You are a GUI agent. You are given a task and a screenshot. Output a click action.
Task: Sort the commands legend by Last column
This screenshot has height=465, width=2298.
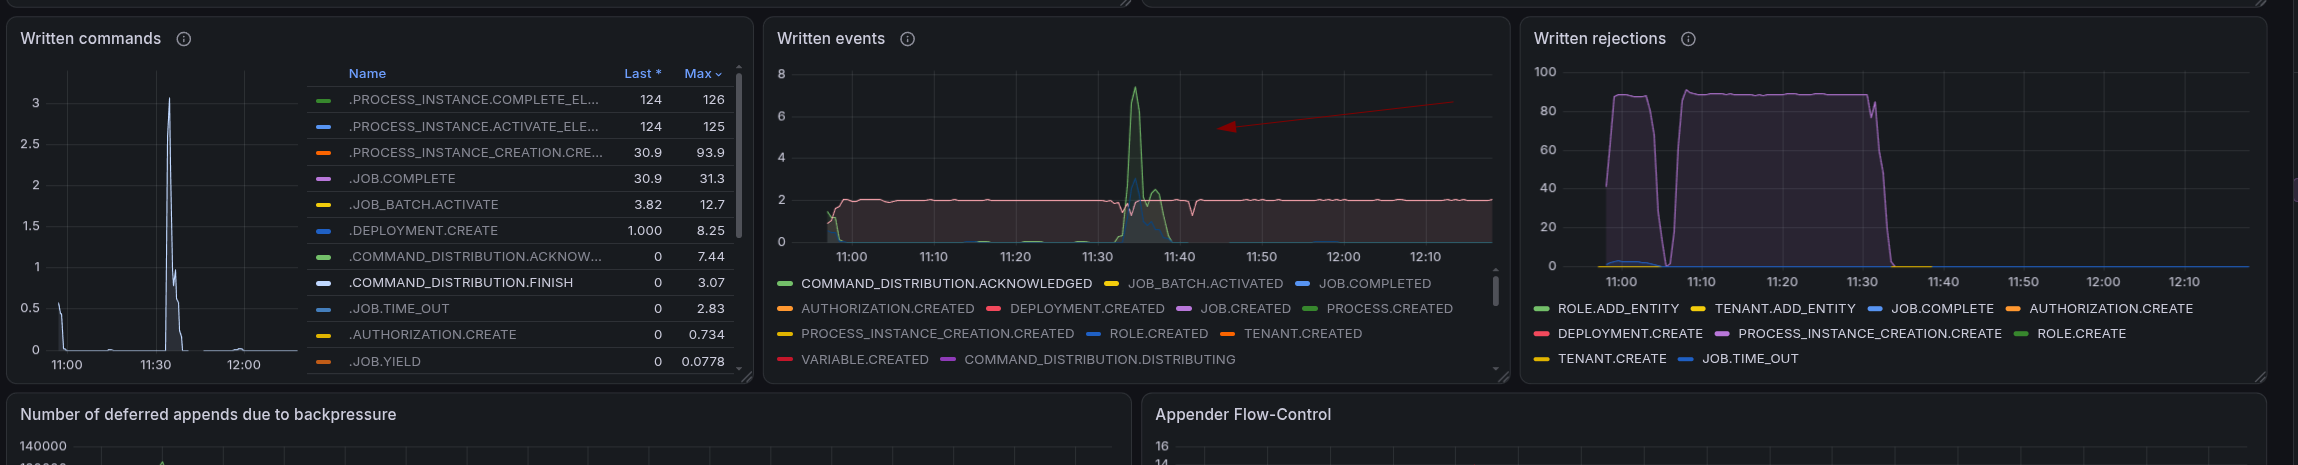(x=643, y=74)
